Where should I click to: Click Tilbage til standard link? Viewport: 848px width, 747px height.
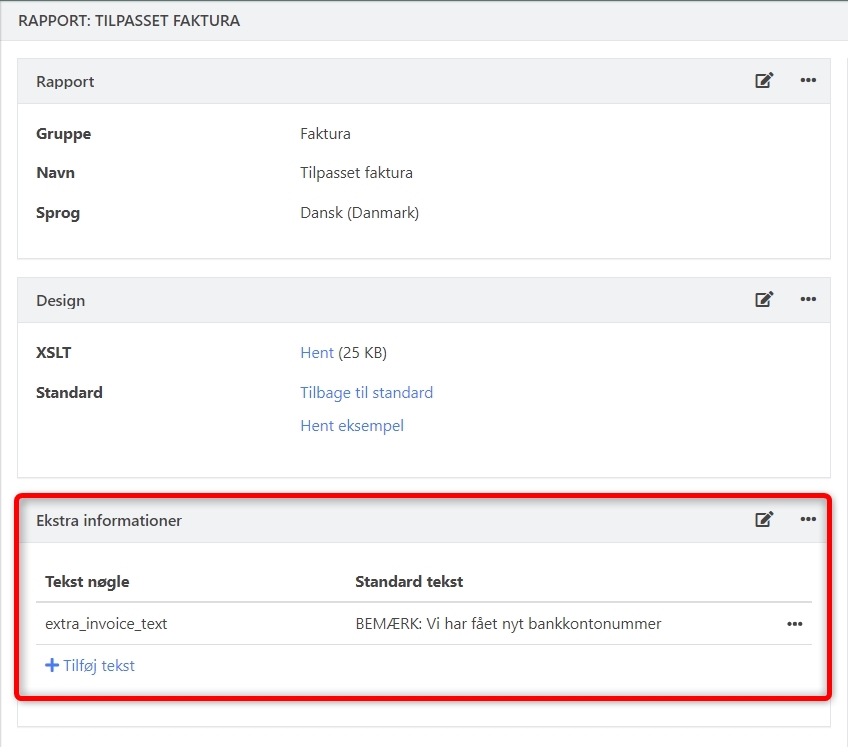point(366,393)
